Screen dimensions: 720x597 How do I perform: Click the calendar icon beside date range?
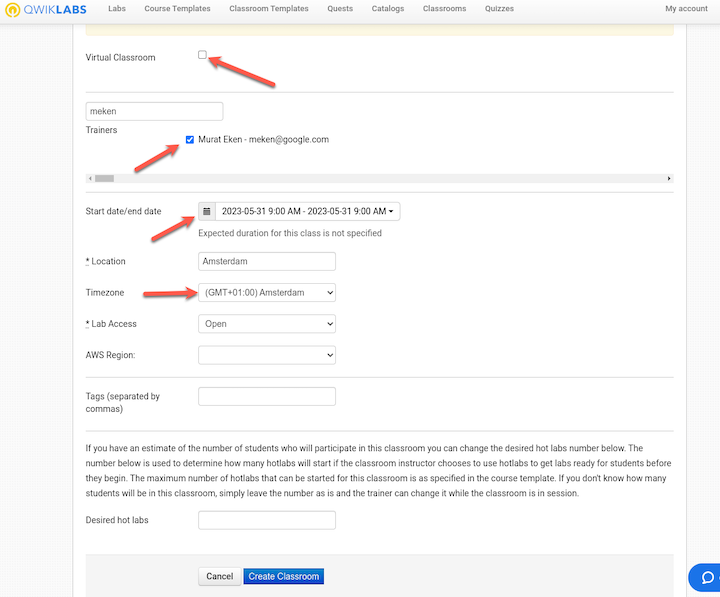(x=206, y=211)
